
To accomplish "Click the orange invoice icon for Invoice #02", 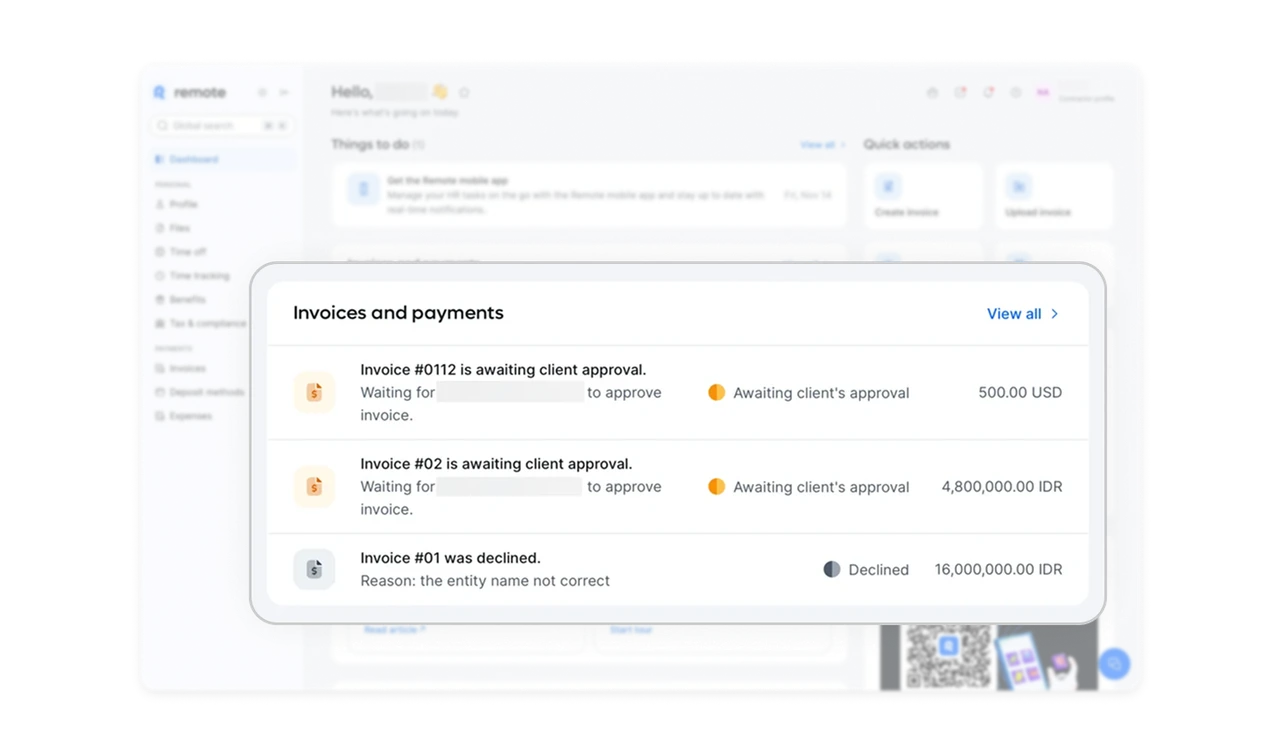I will (314, 486).
